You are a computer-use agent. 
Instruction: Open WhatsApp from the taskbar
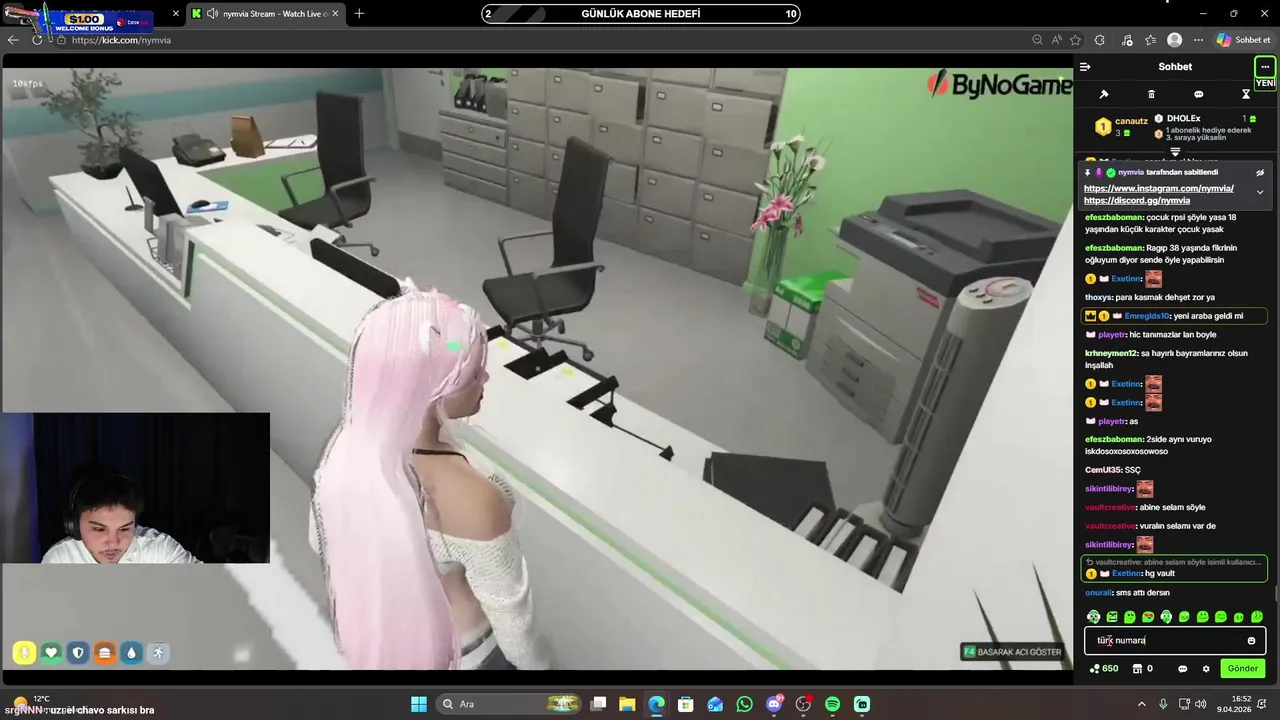744,704
